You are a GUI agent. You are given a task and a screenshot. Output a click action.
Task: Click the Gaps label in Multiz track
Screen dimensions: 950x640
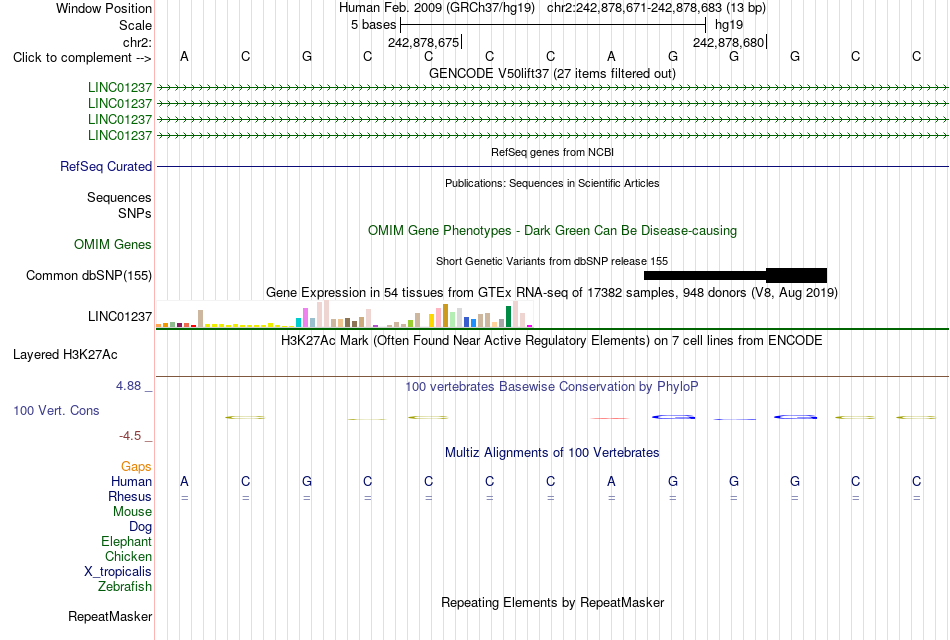point(136,466)
